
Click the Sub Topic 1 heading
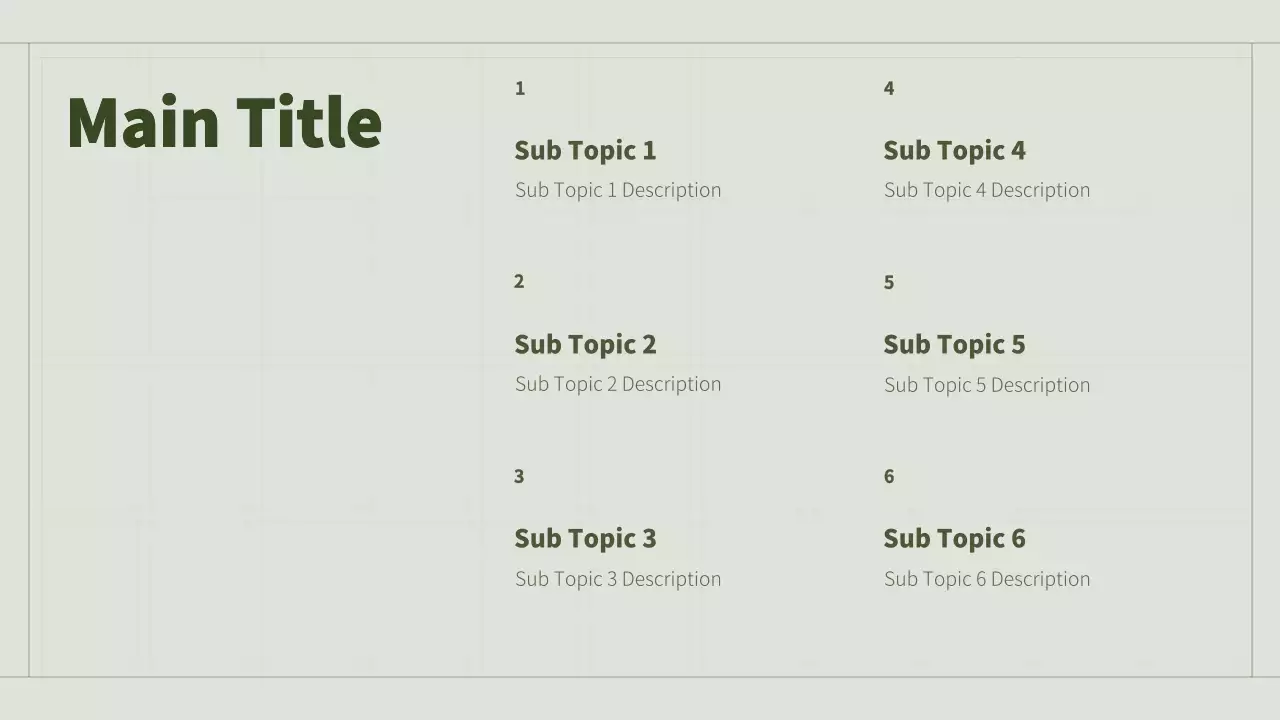click(585, 151)
